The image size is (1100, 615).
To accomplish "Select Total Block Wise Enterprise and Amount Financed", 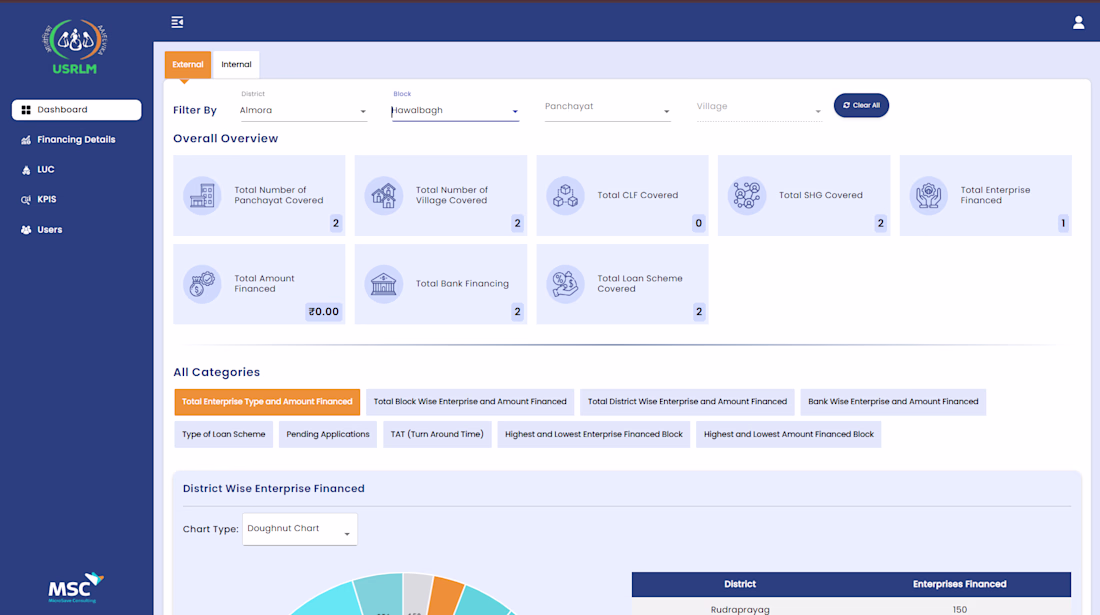I will click(x=470, y=402).
